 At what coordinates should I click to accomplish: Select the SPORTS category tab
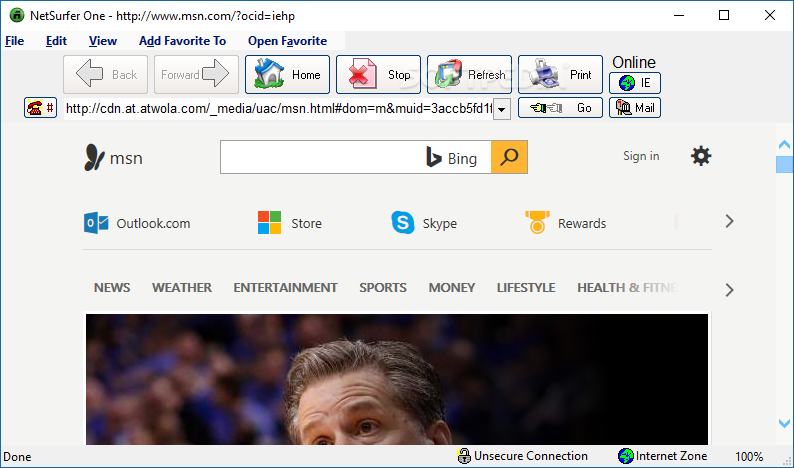click(383, 288)
